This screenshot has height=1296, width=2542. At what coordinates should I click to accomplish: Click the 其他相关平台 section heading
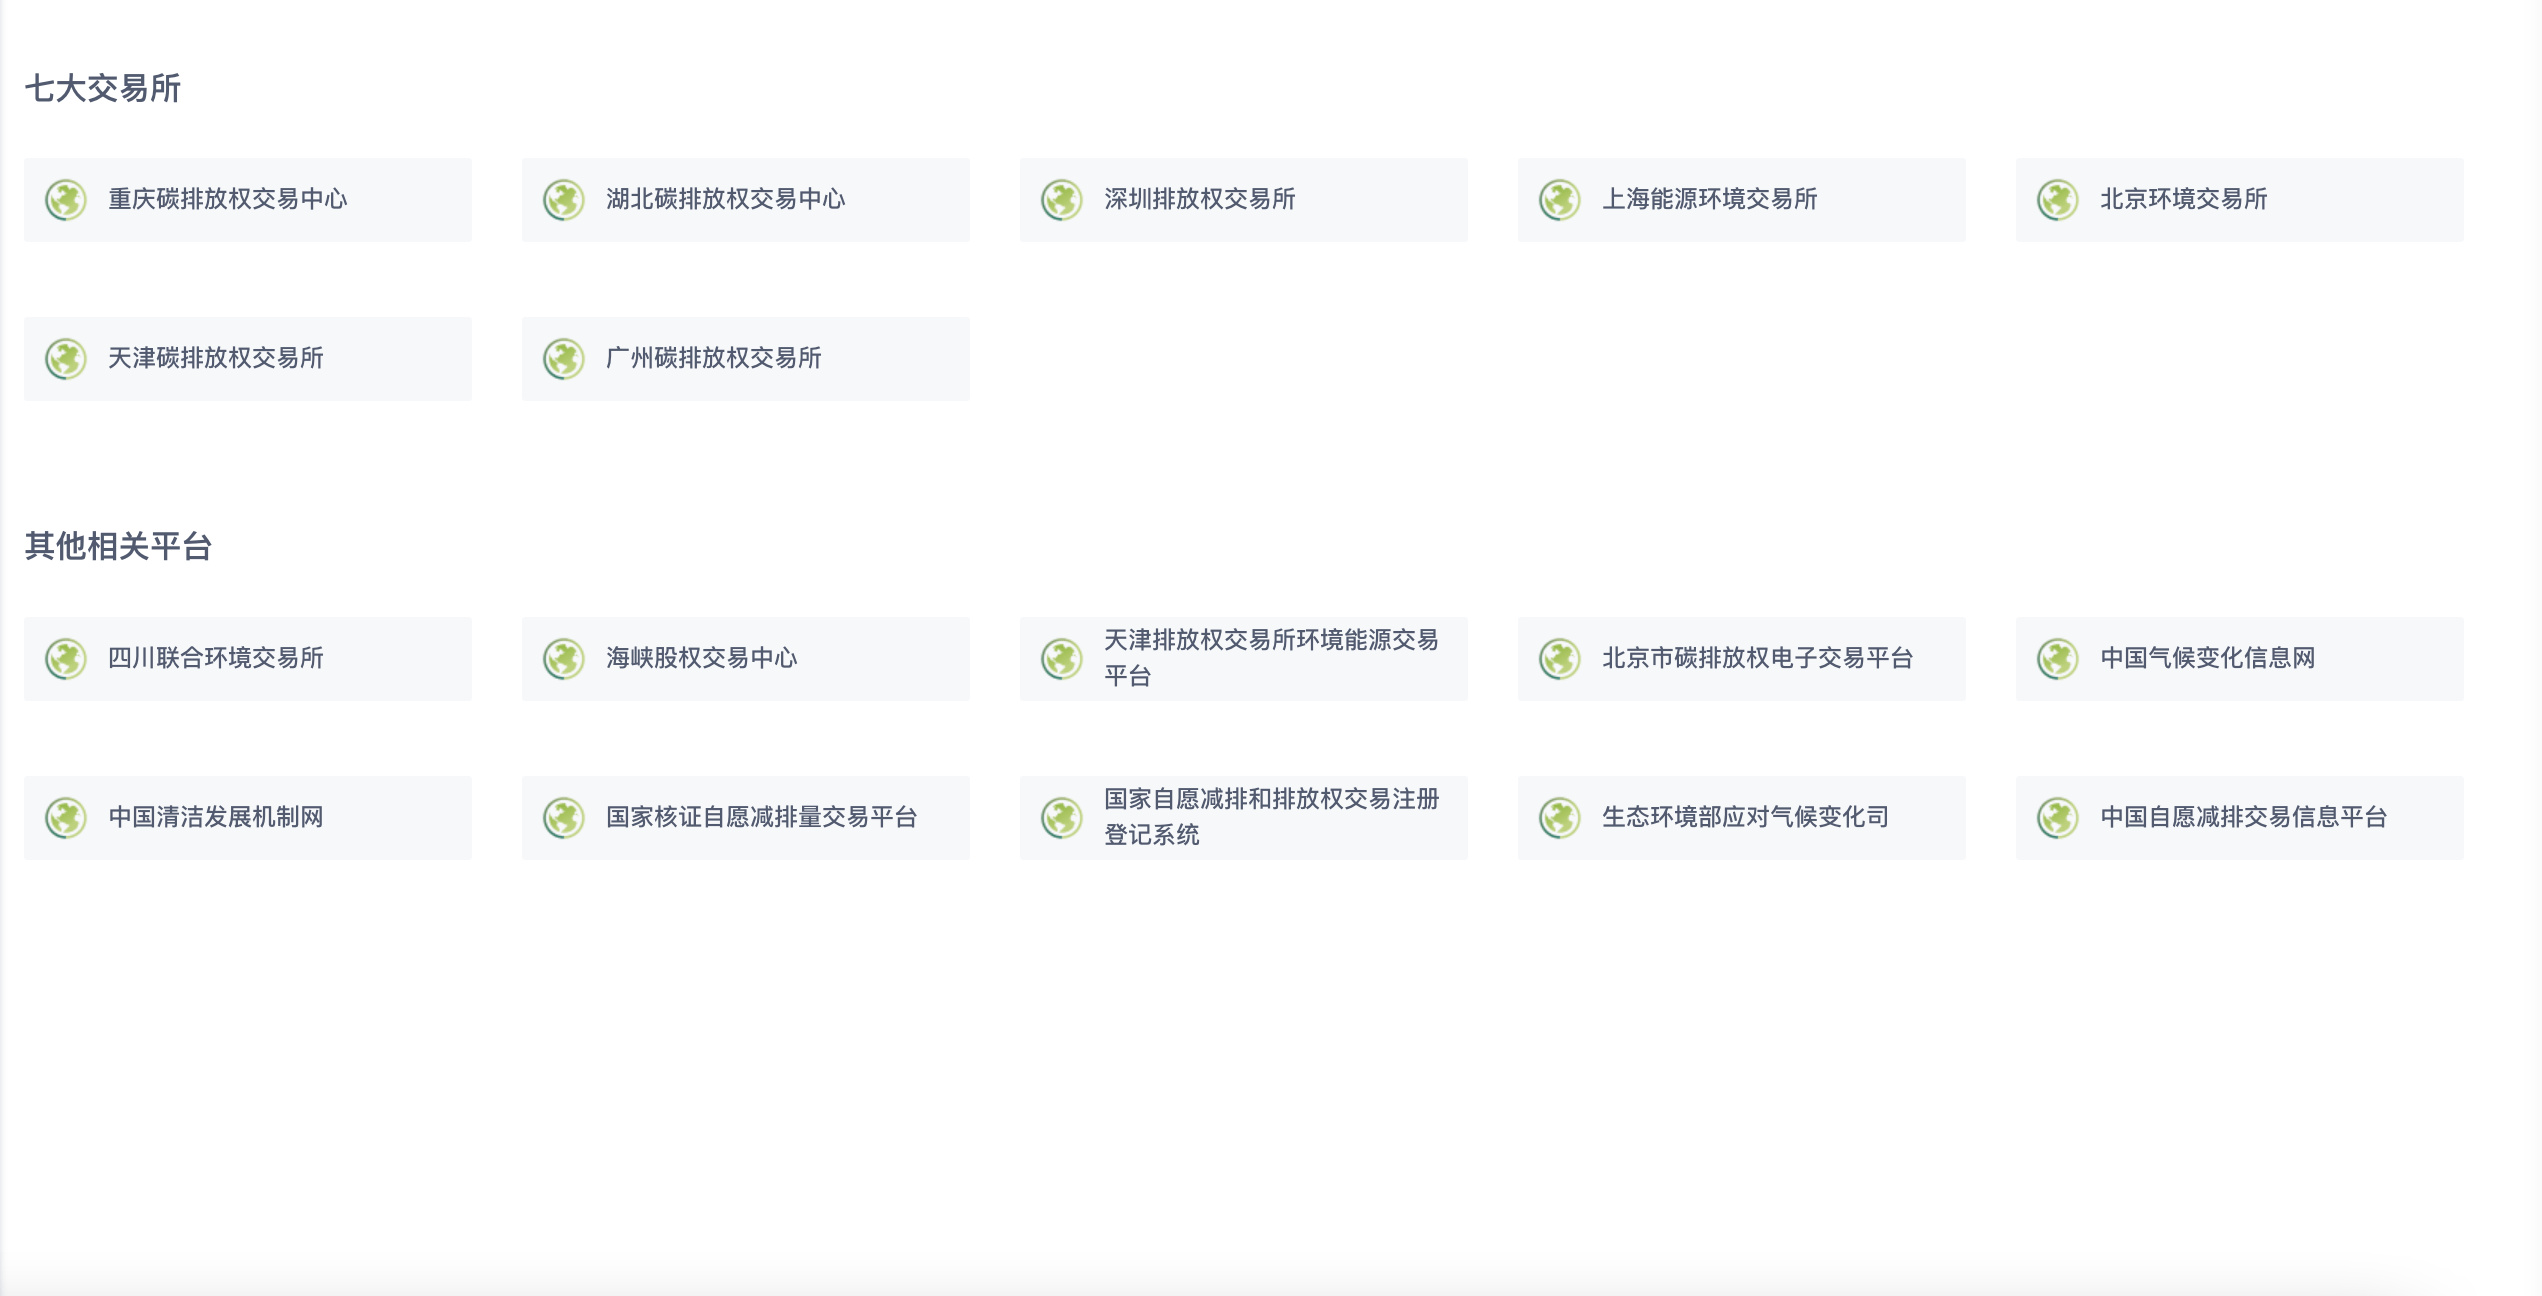click(x=118, y=546)
